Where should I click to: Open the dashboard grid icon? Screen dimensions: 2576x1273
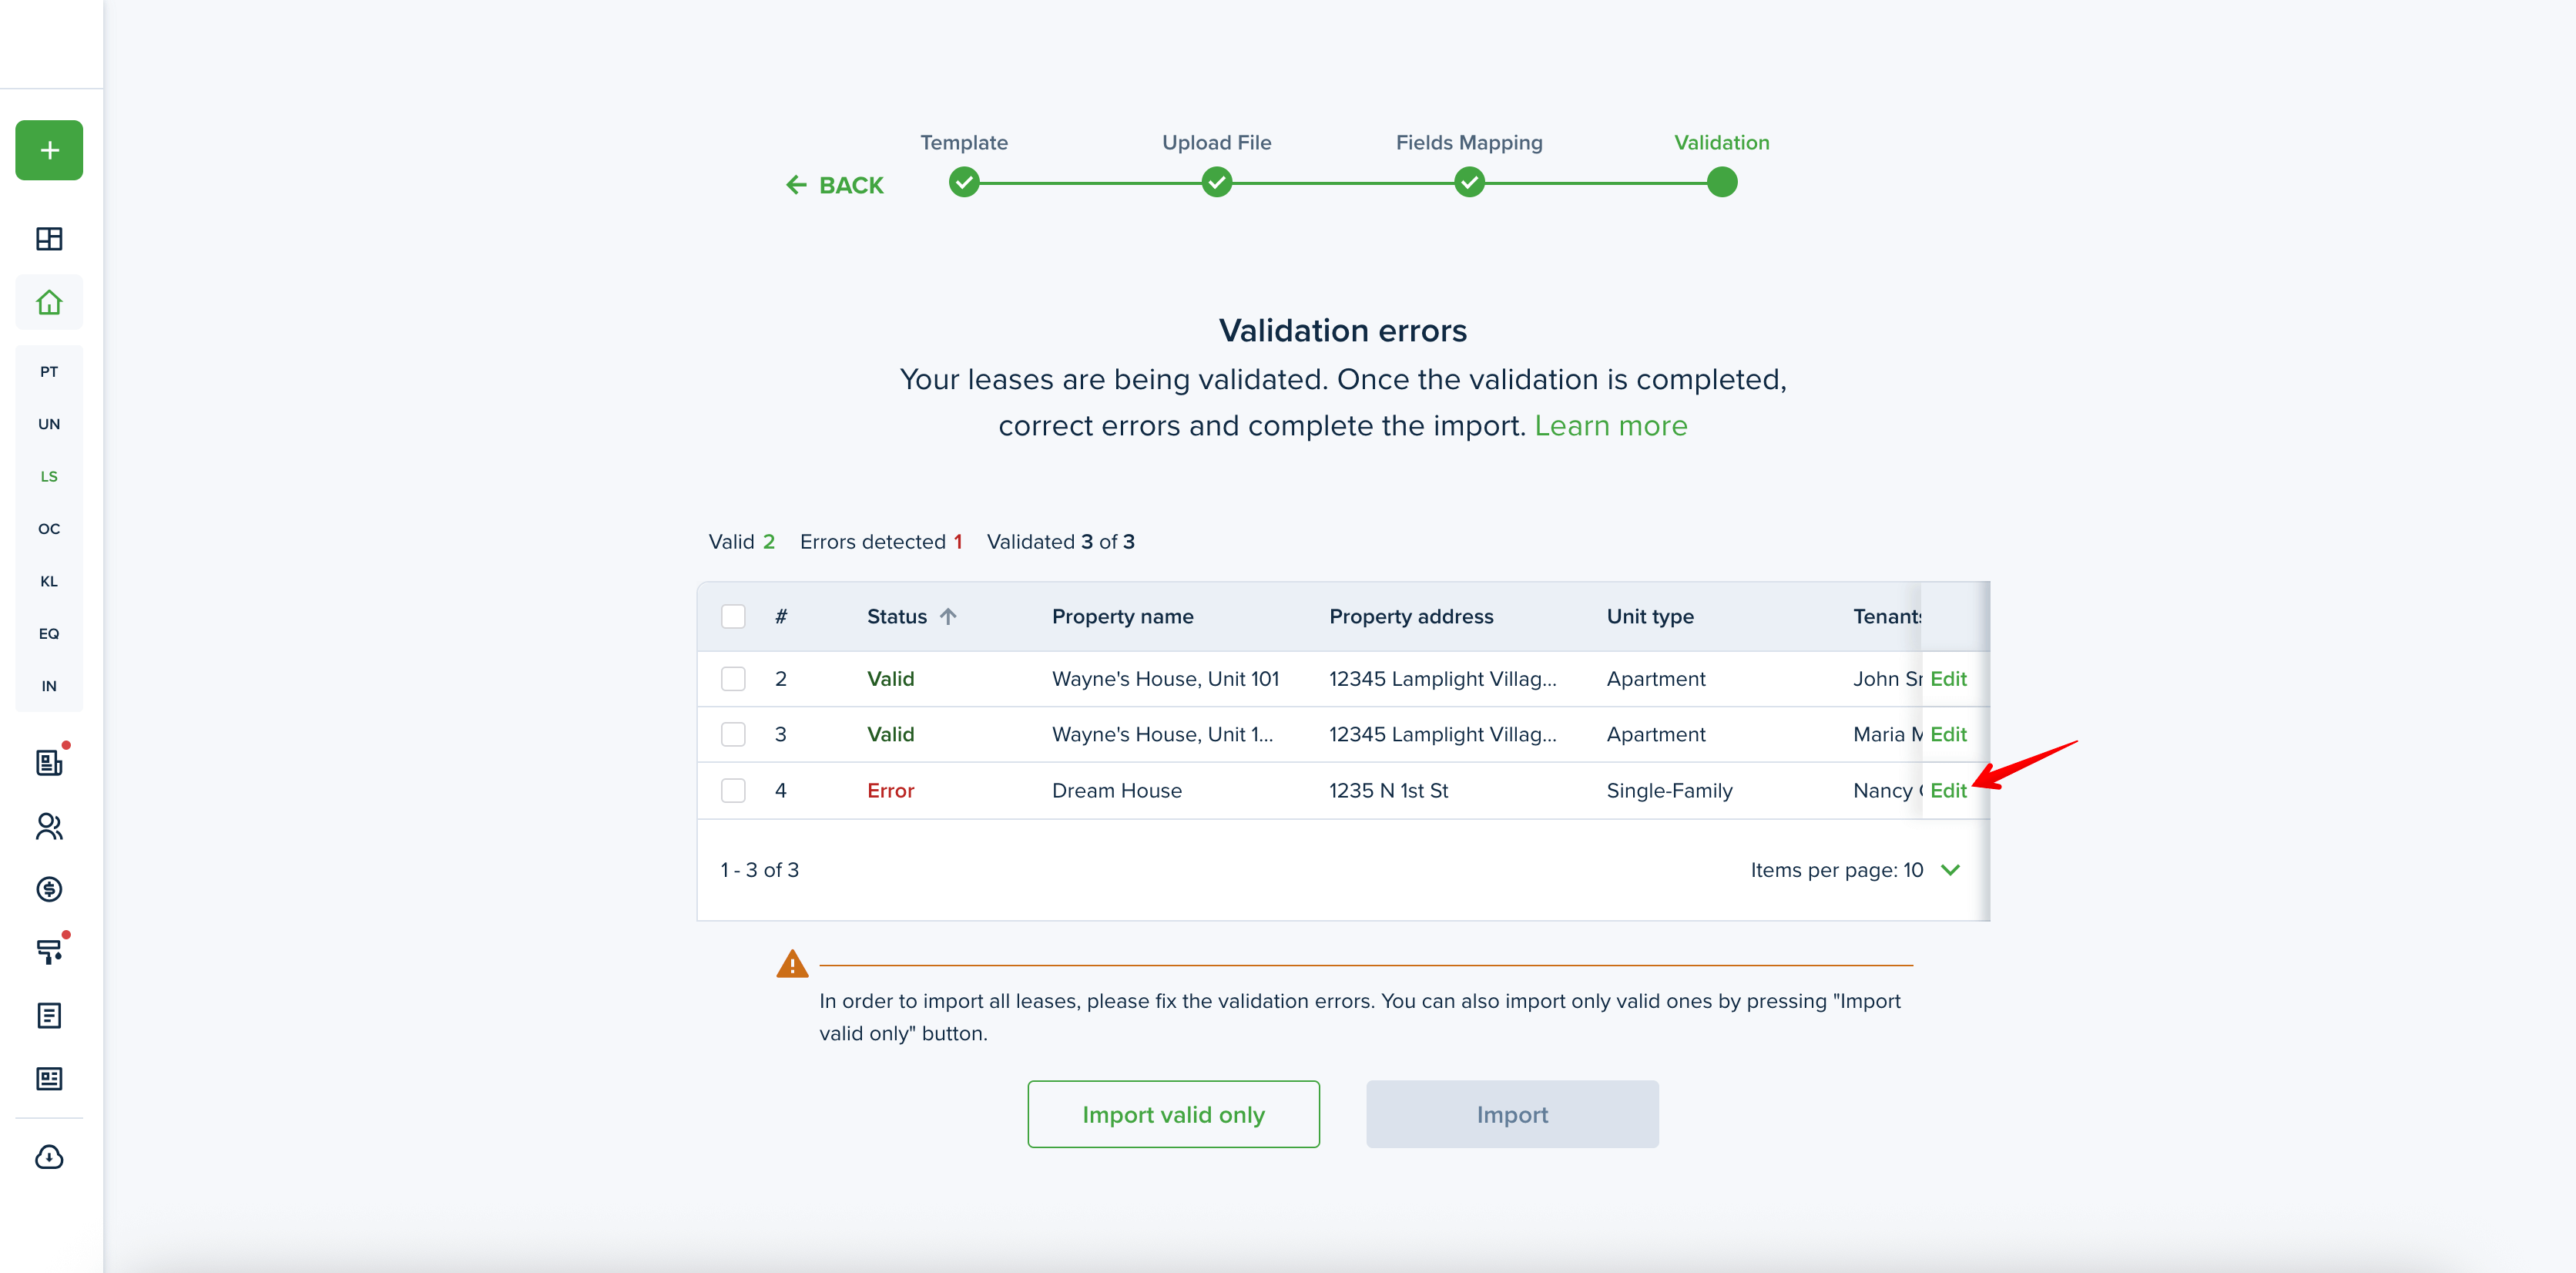[49, 238]
